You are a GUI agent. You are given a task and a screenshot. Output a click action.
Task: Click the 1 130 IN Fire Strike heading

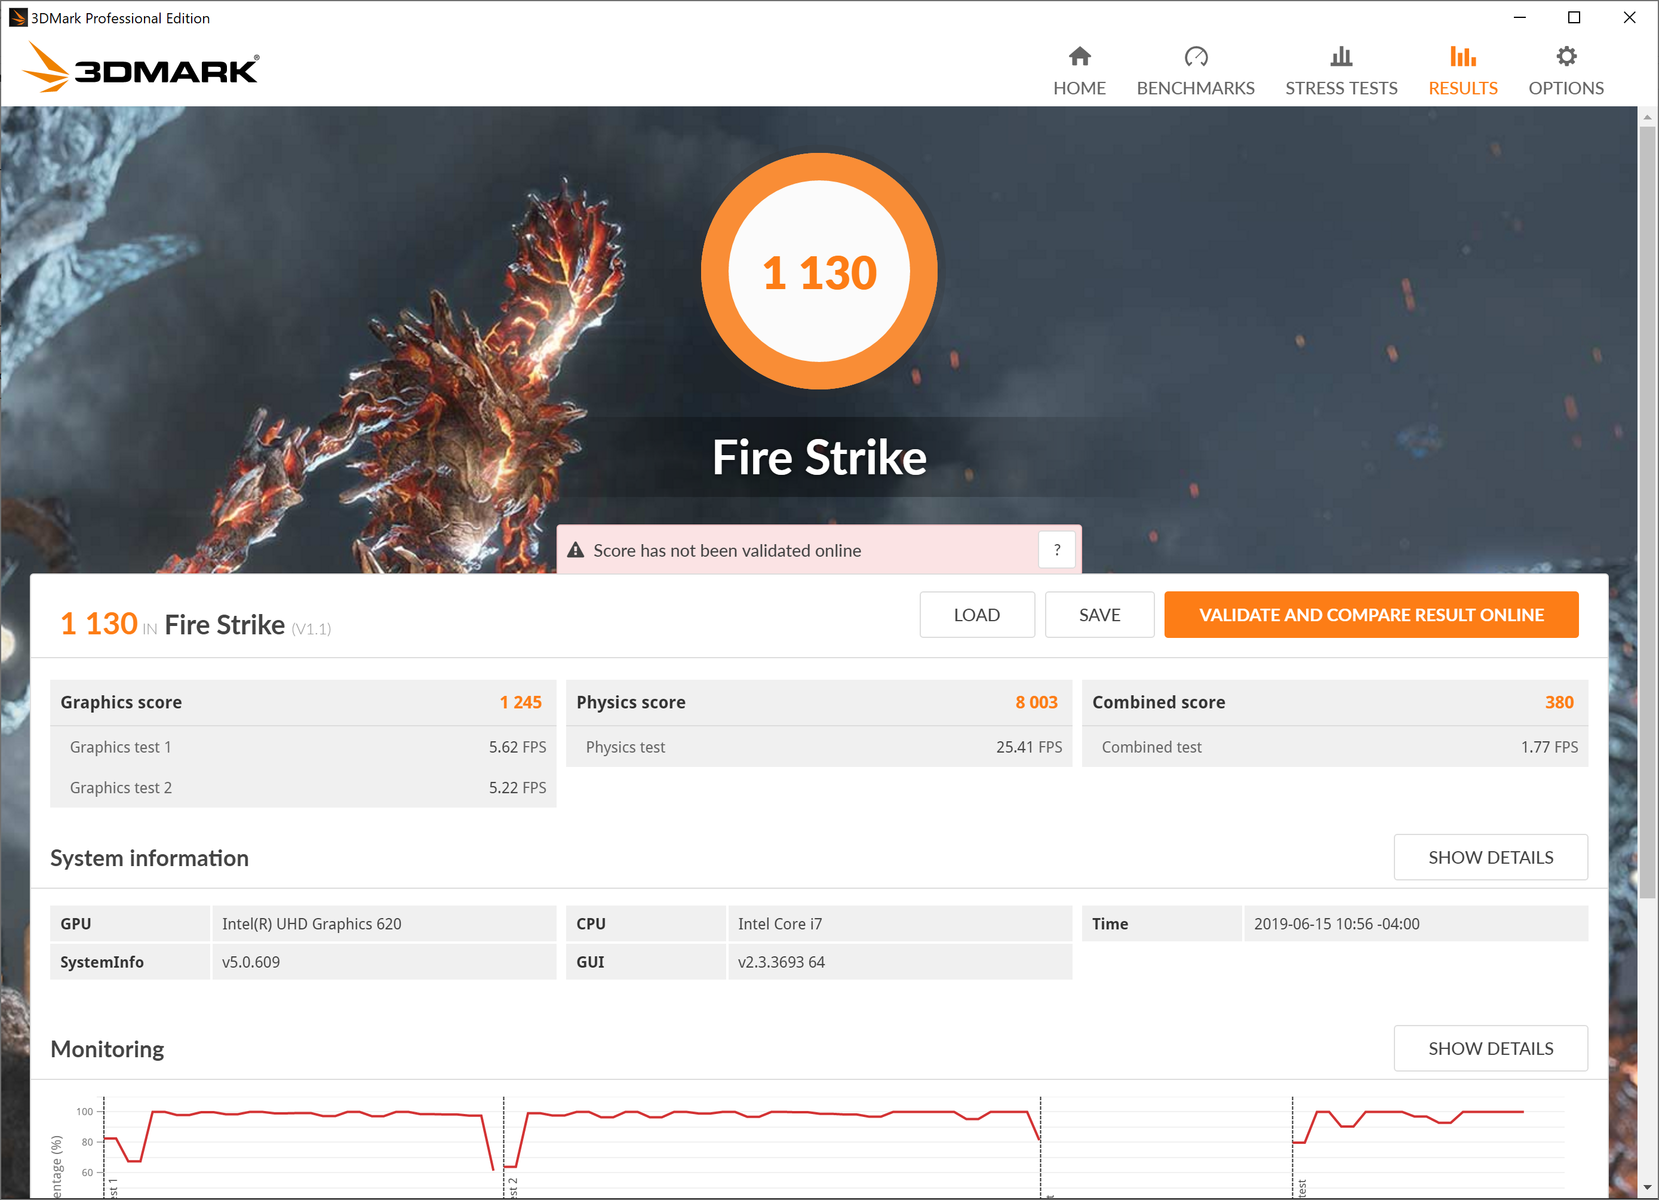click(195, 624)
